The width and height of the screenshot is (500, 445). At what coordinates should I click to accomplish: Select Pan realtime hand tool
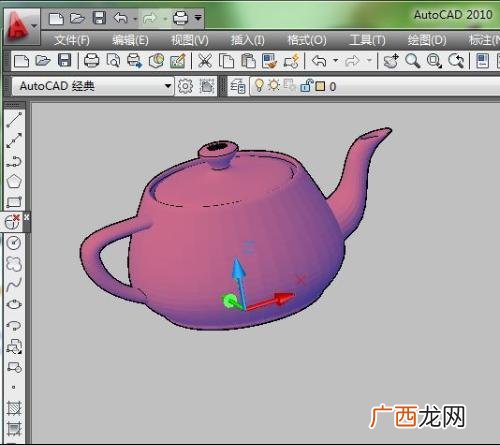point(391,61)
